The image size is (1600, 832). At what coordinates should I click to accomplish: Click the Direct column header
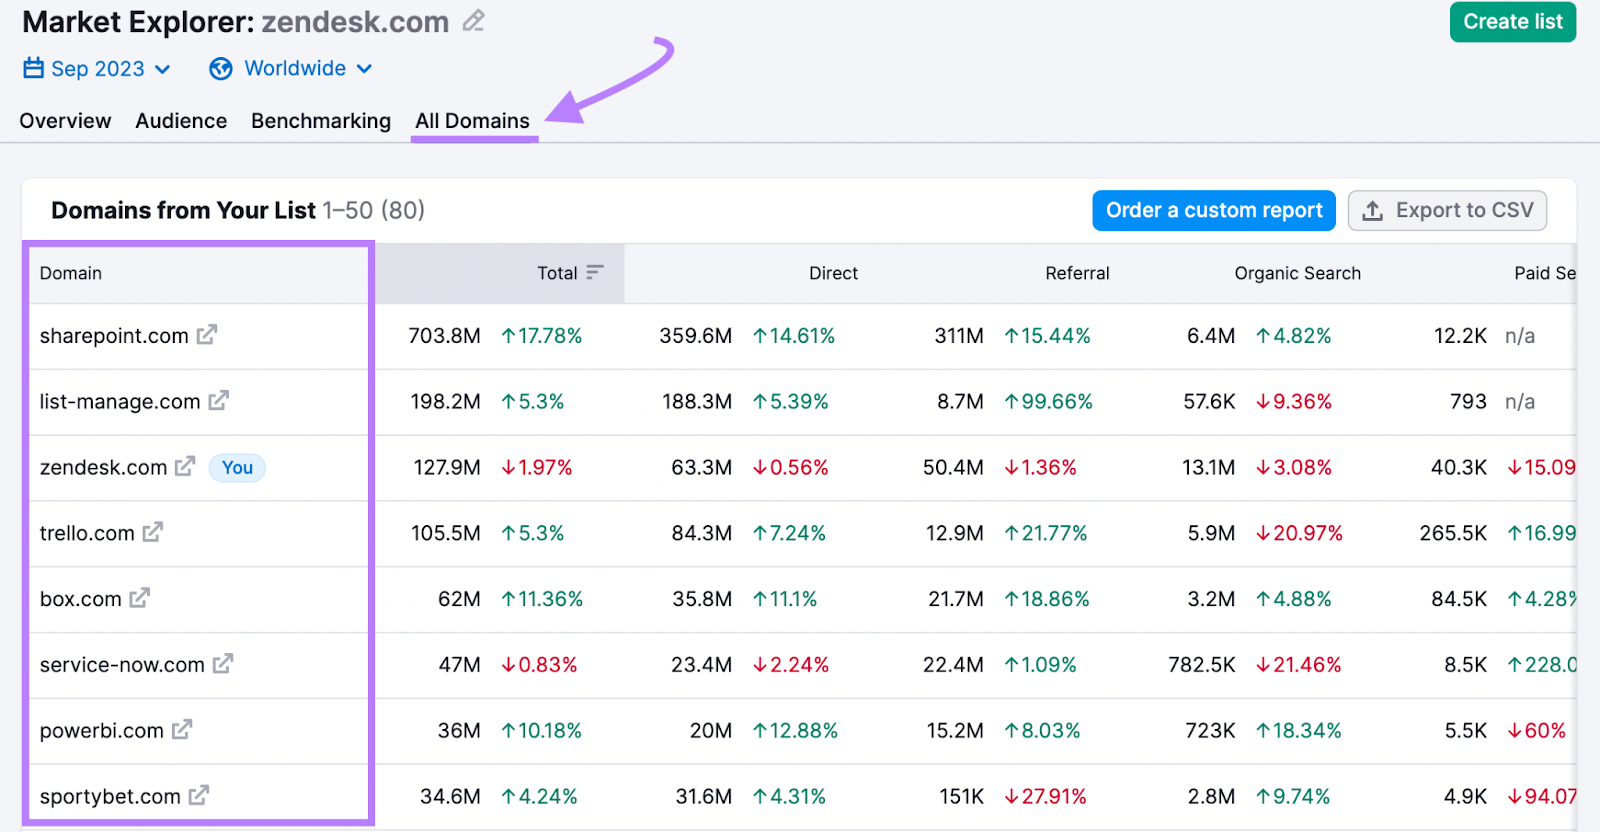click(x=833, y=273)
